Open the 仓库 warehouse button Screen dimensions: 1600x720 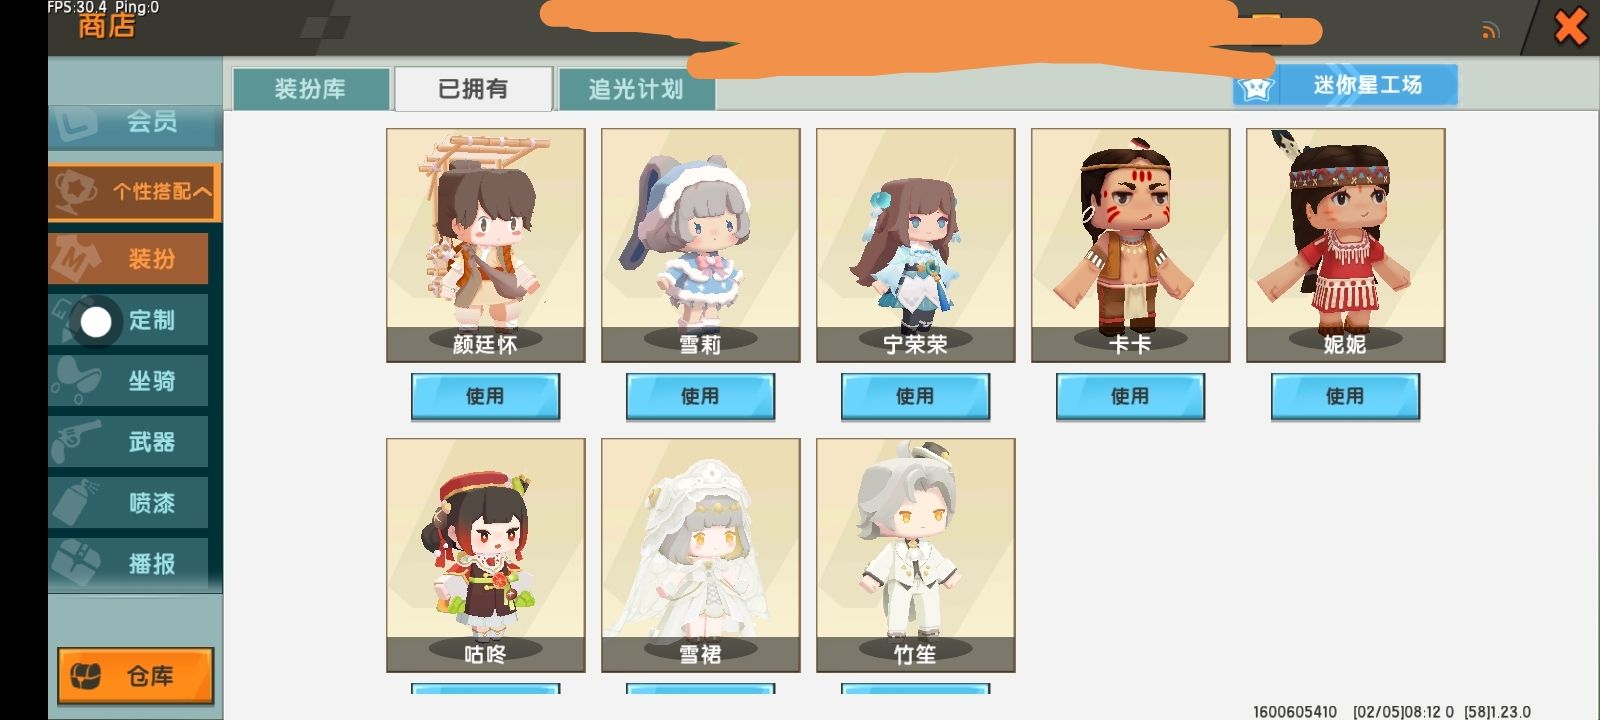(x=135, y=676)
